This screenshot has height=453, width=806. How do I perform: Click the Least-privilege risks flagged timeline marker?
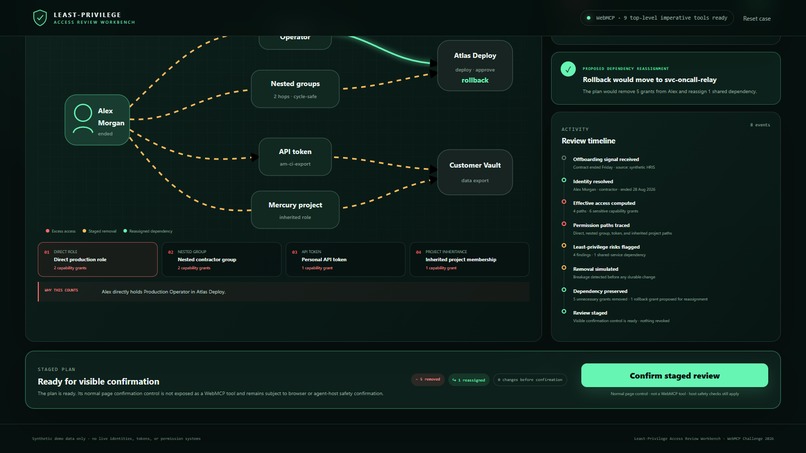[x=564, y=246]
